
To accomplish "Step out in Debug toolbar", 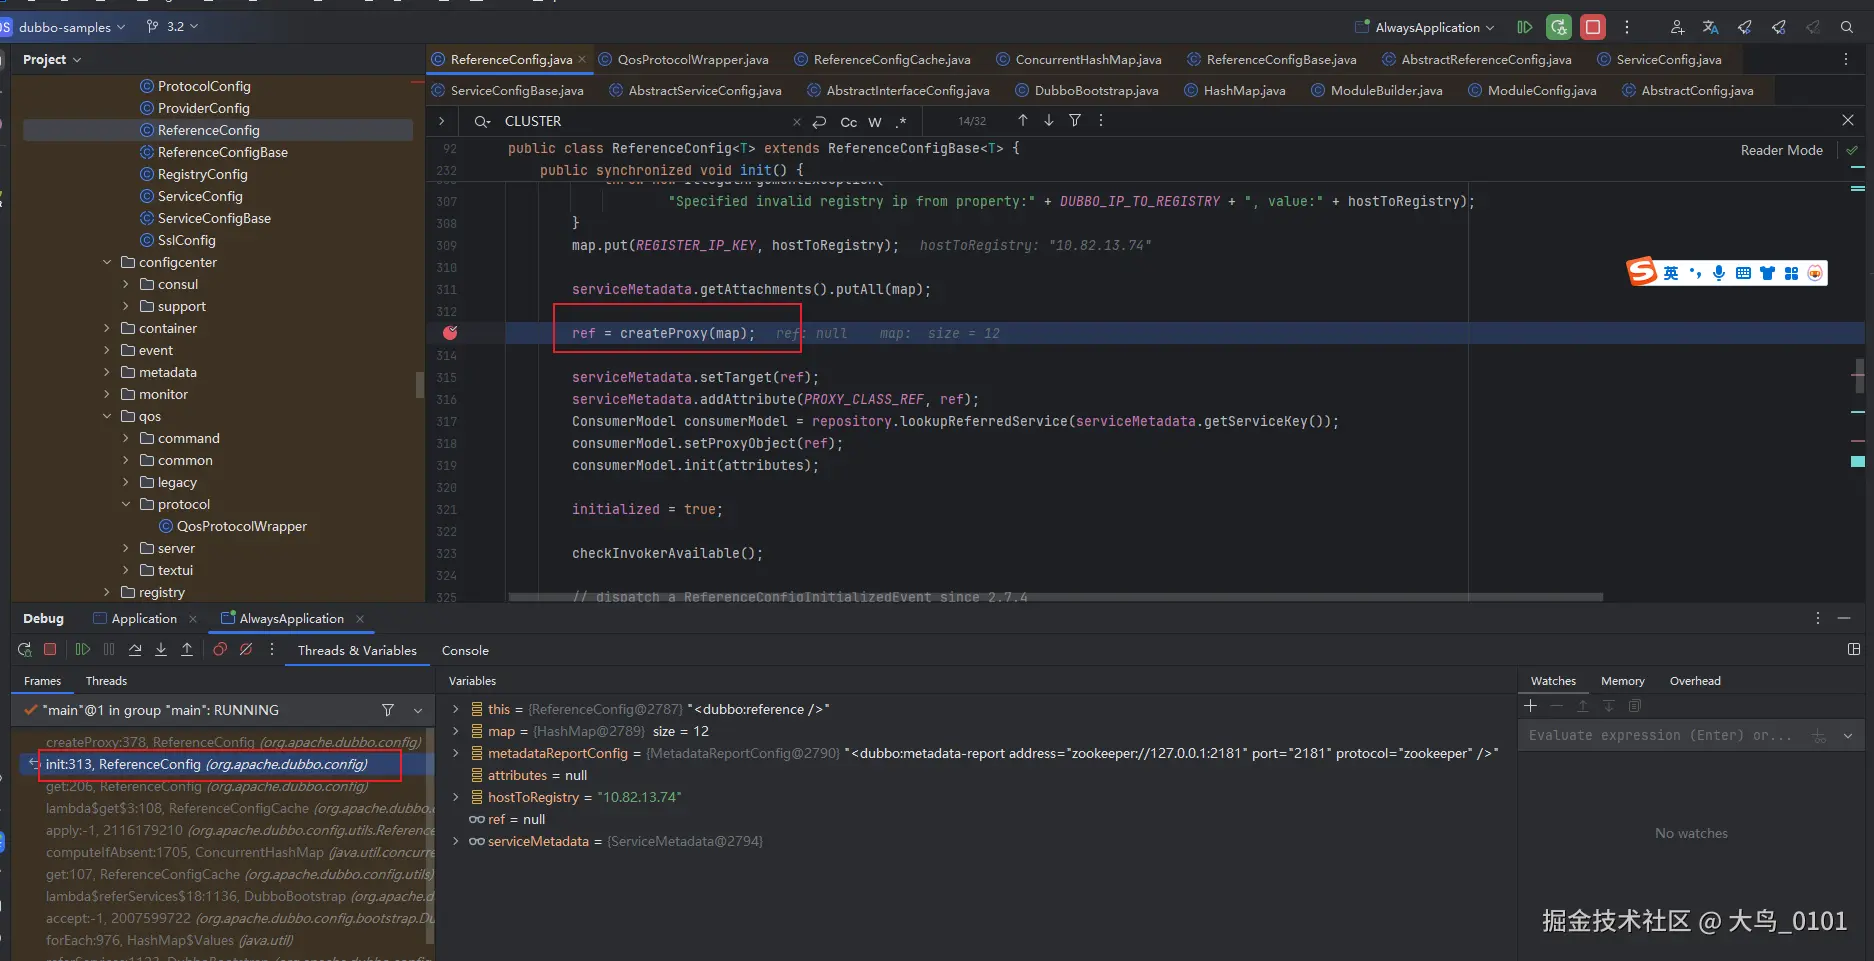I will pos(187,650).
